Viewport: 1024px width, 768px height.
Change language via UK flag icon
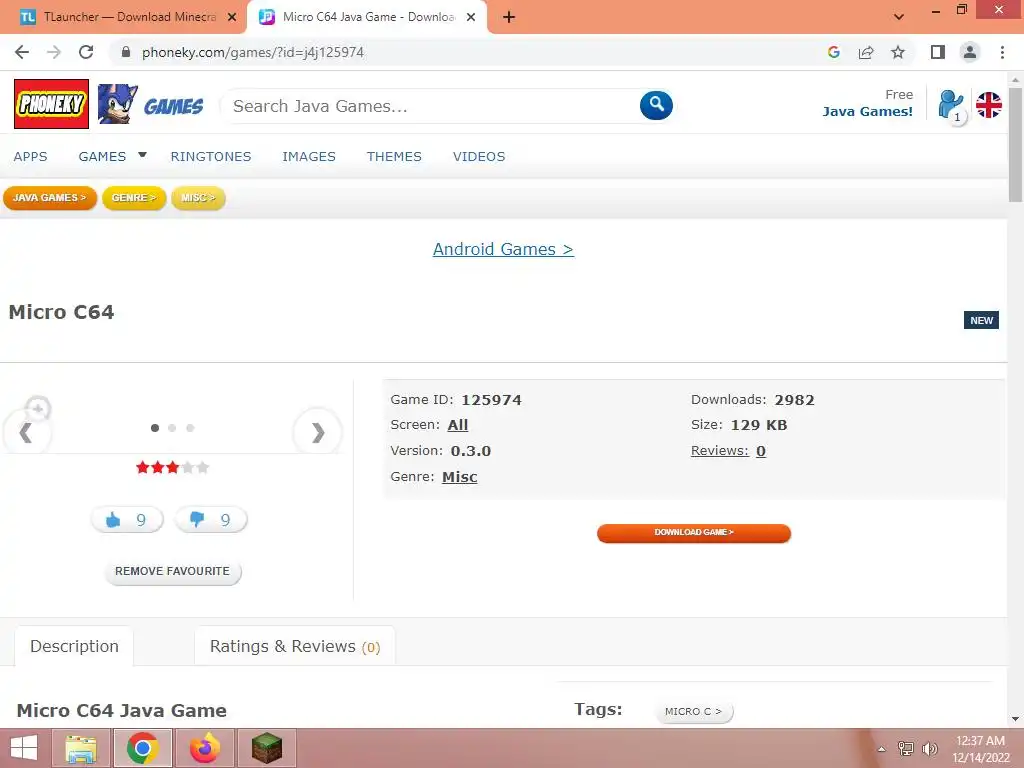989,105
